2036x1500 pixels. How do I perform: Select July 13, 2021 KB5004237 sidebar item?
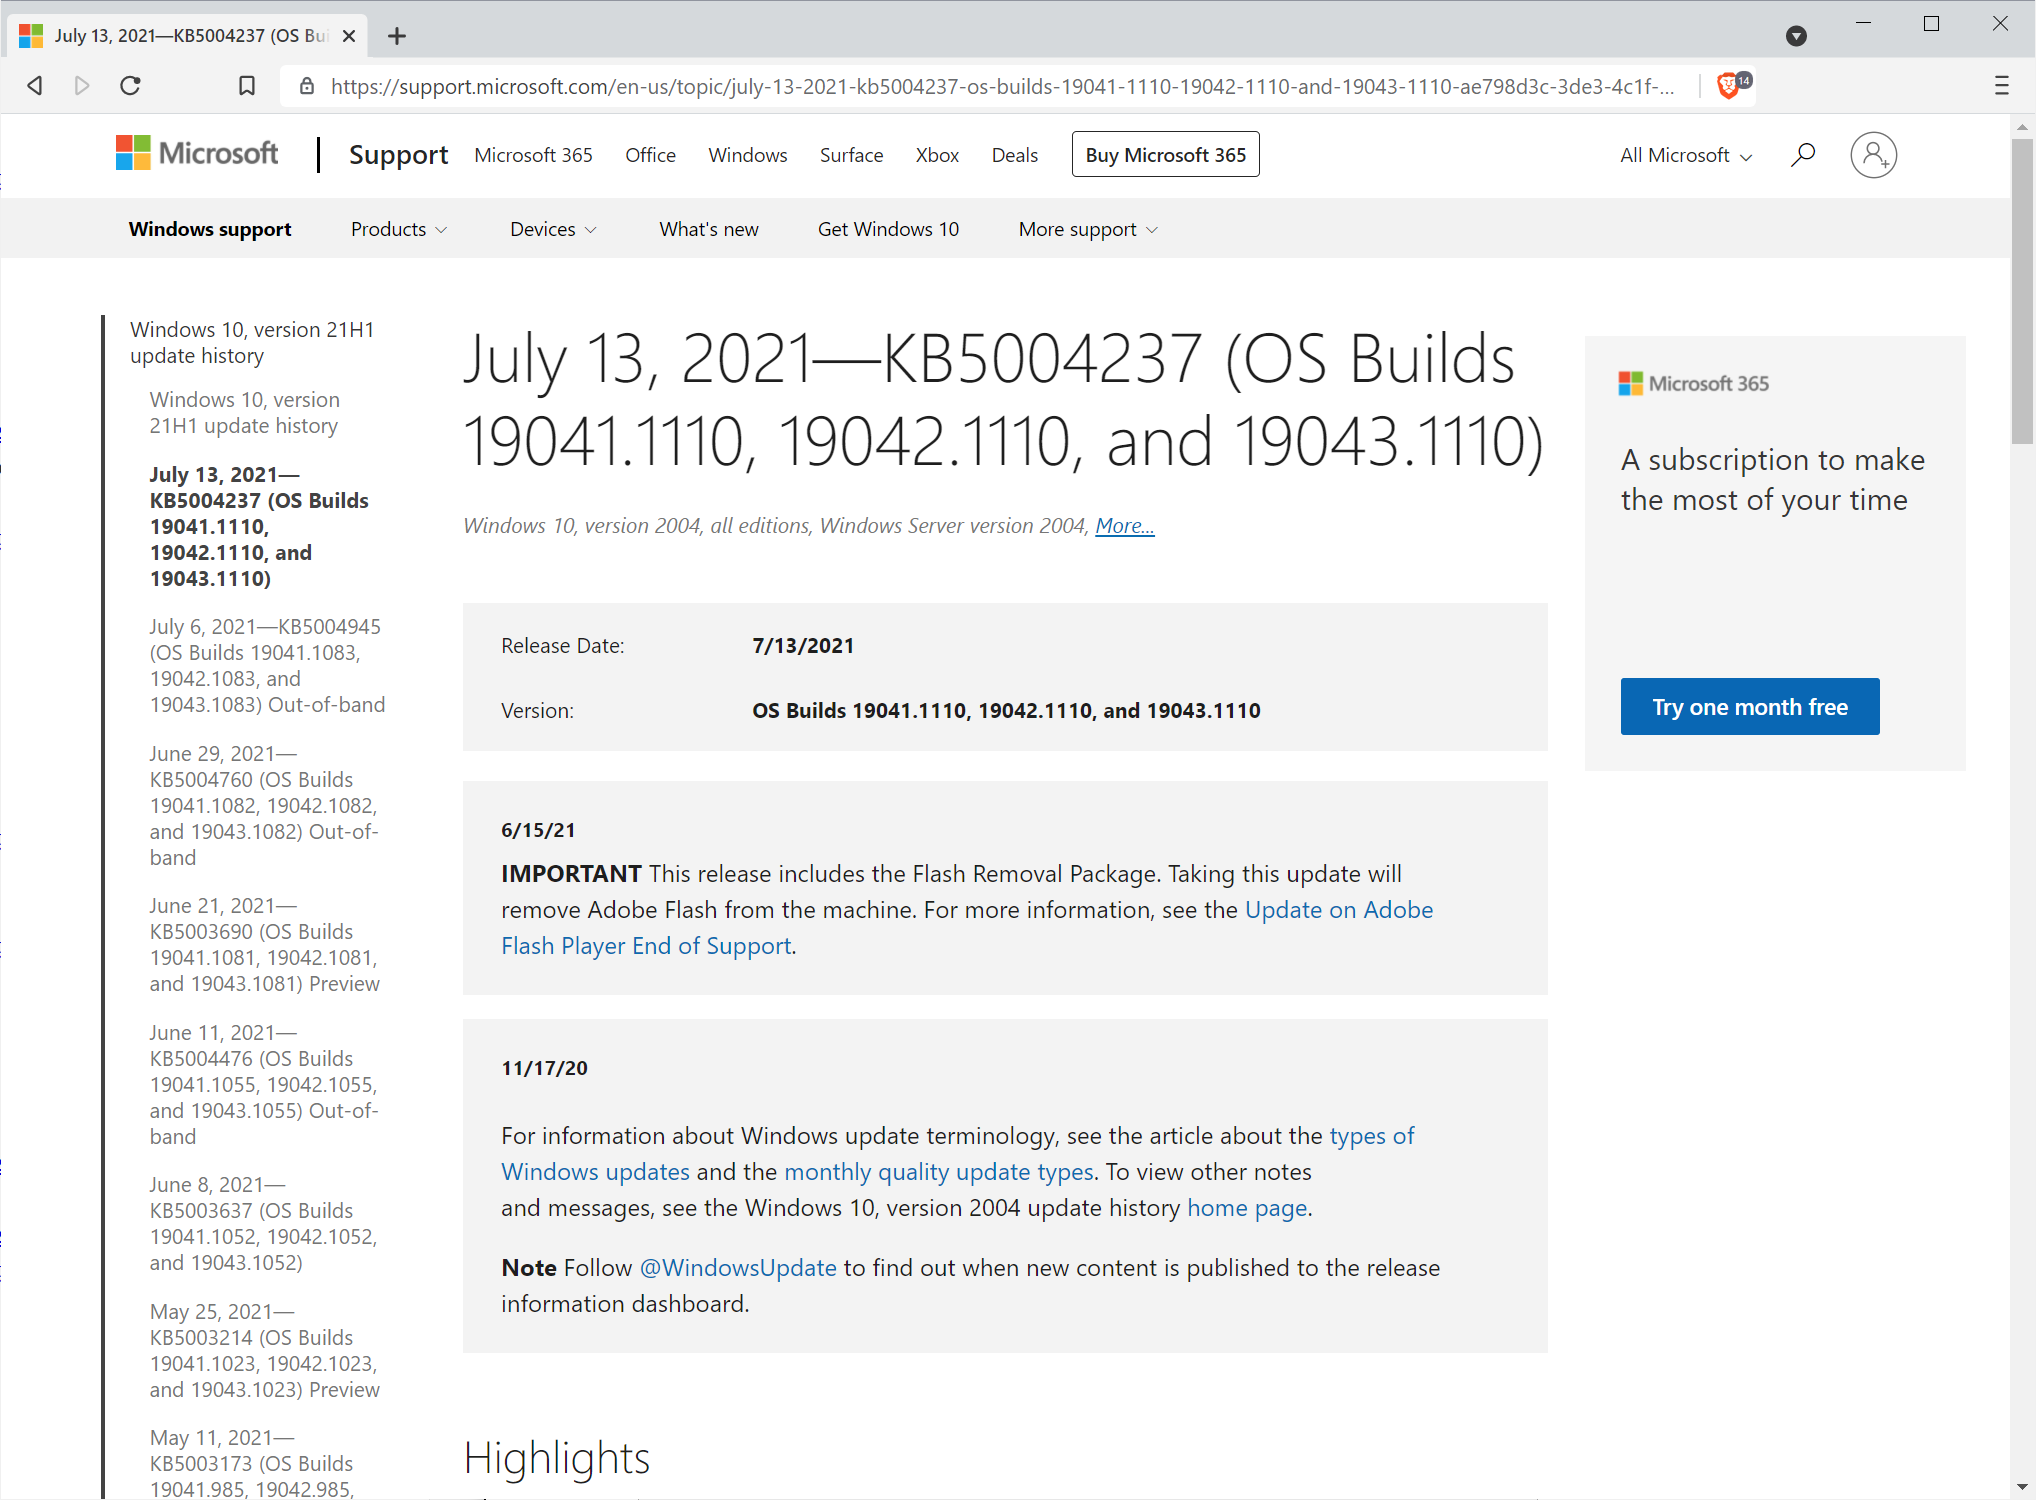[x=259, y=527]
